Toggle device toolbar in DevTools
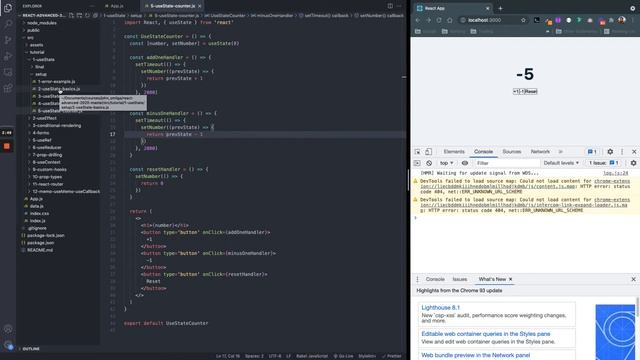640x360 pixels. (x=428, y=151)
